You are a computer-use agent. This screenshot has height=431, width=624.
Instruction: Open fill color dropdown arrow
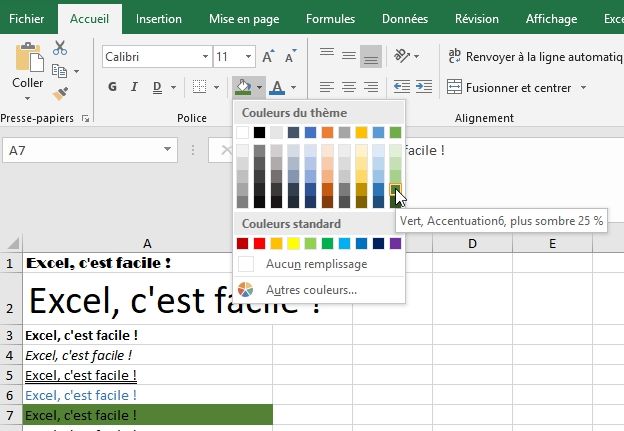tap(259, 87)
